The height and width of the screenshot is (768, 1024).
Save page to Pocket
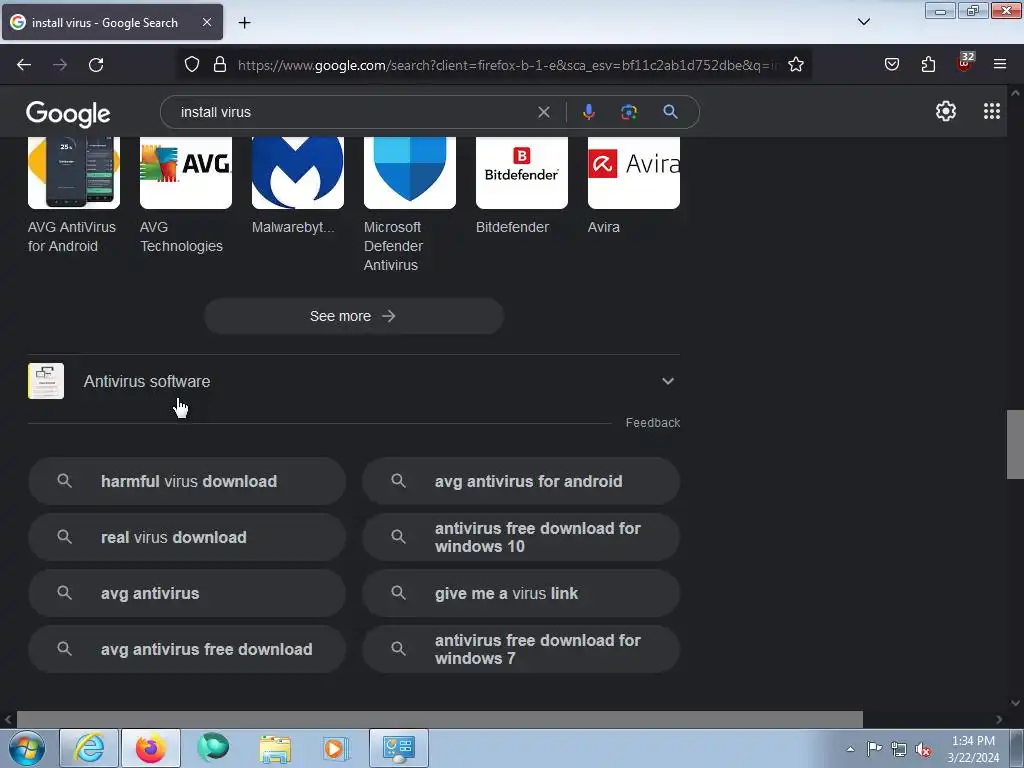(891, 65)
